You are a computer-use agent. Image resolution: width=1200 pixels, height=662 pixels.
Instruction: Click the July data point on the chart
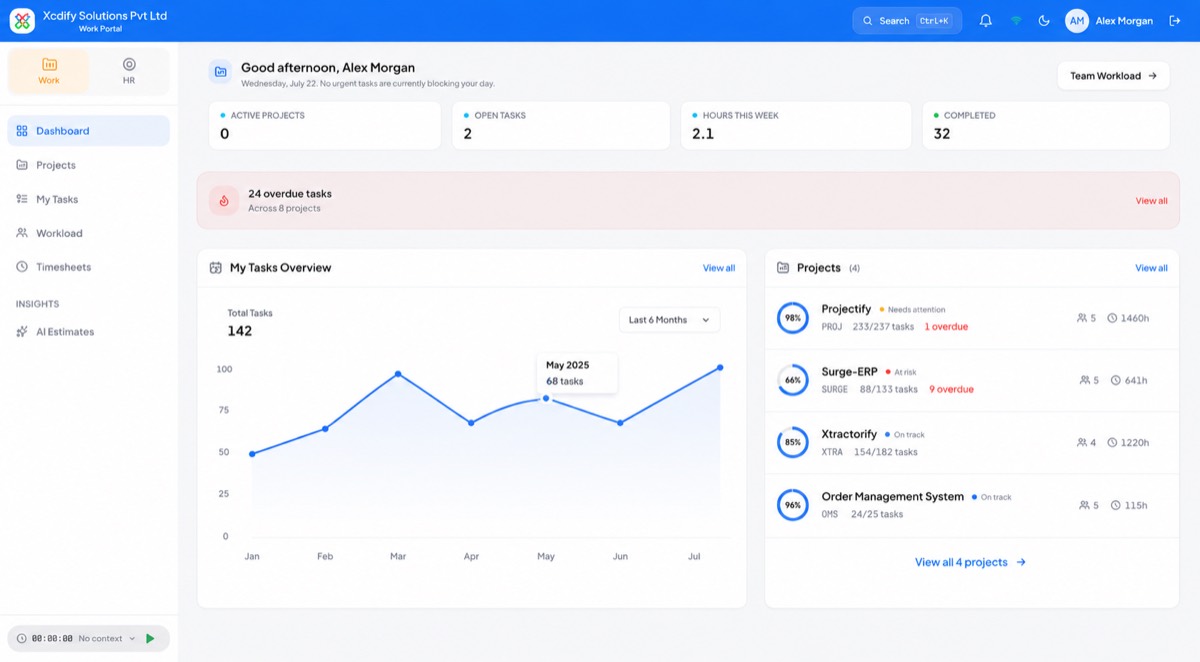(x=720, y=368)
